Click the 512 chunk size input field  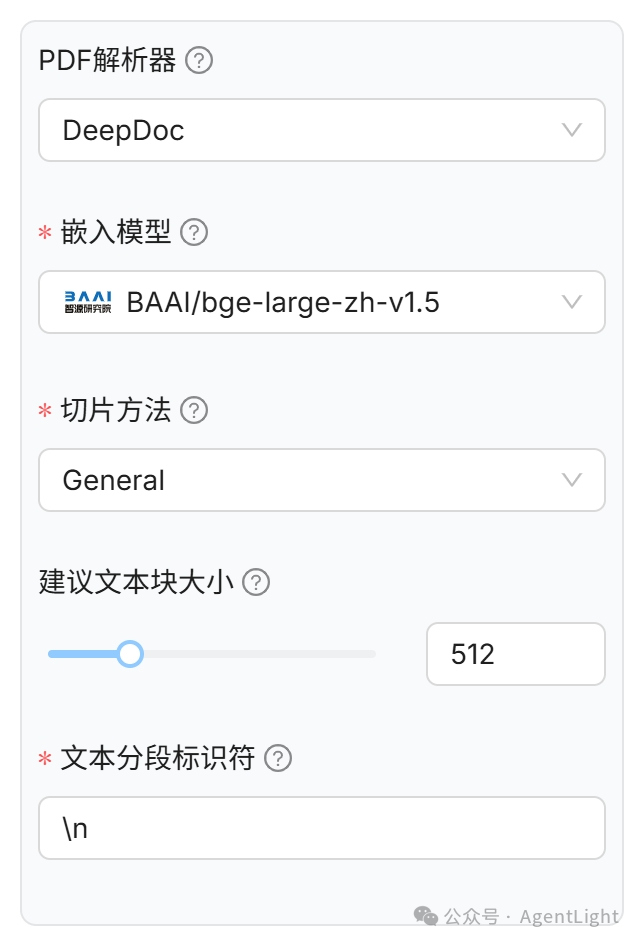[x=515, y=653]
